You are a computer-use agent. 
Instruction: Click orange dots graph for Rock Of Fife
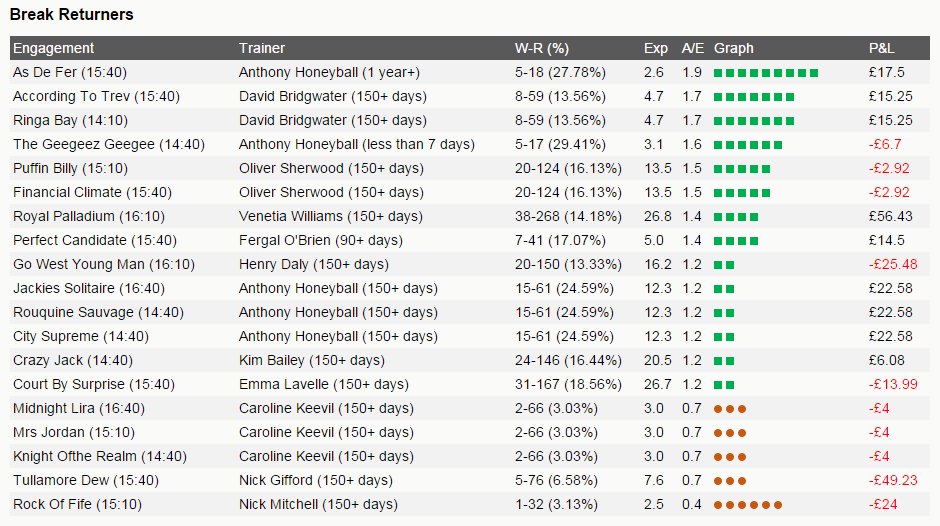pyautogui.click(x=748, y=505)
